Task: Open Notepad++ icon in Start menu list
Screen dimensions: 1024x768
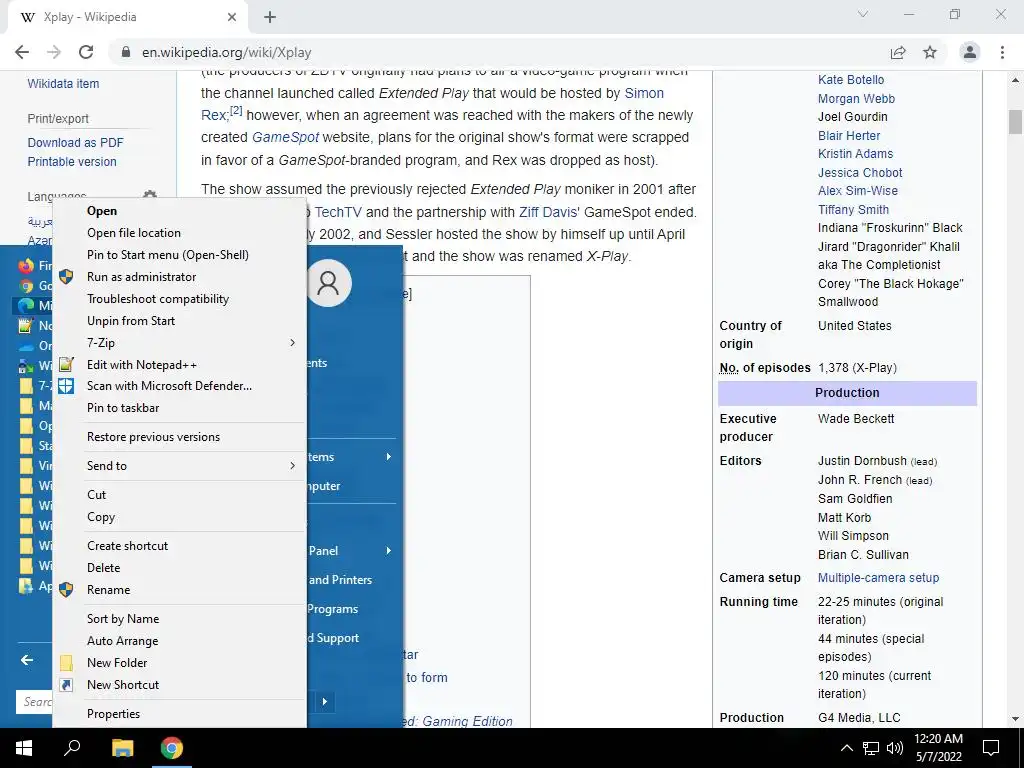Action: click(26, 325)
